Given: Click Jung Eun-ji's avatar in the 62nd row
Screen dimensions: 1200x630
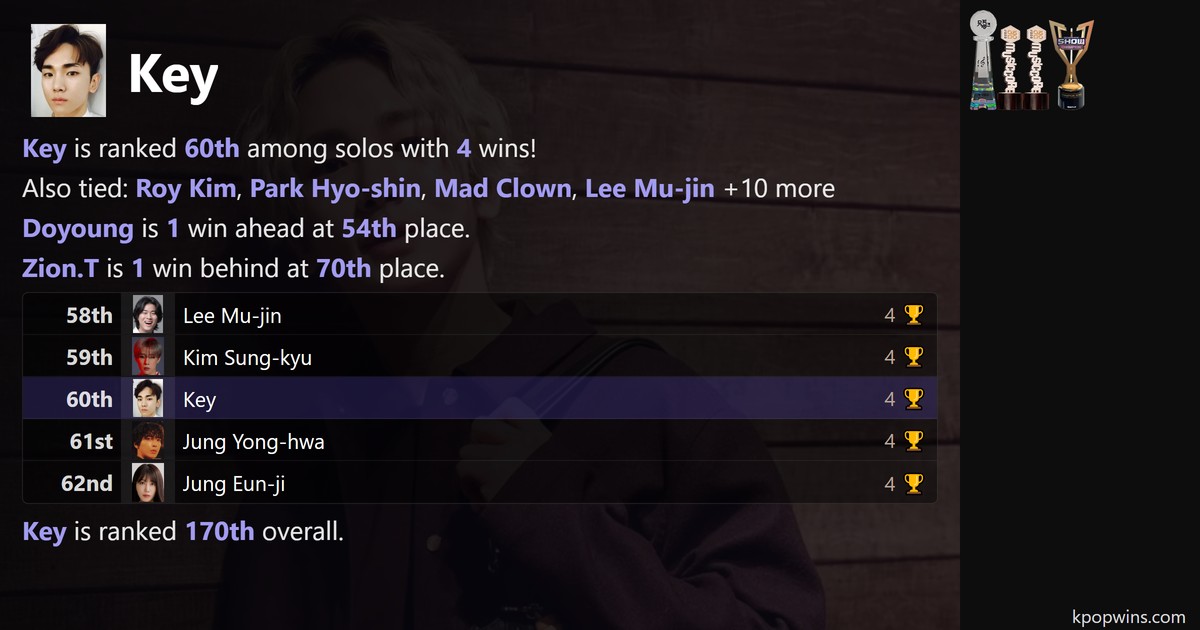Looking at the screenshot, I should point(148,484).
